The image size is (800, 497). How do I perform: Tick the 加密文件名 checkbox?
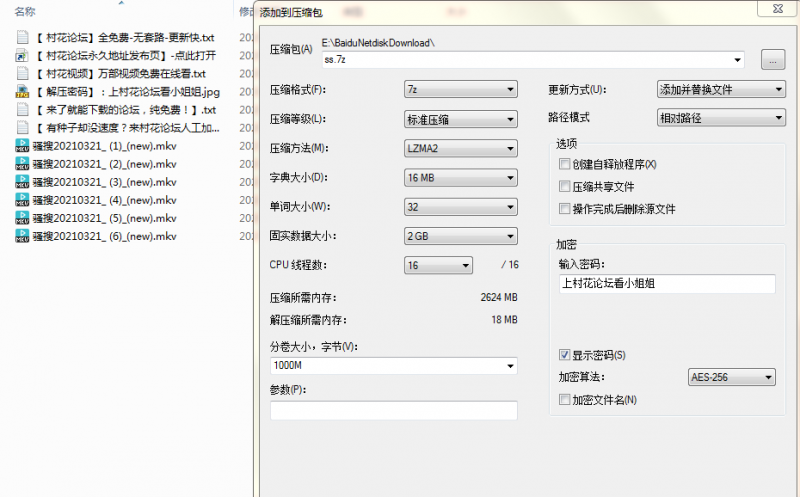pos(565,400)
